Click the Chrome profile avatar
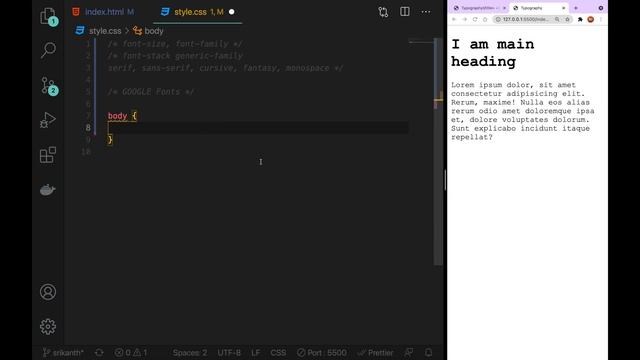640x360 pixels. click(x=591, y=19)
